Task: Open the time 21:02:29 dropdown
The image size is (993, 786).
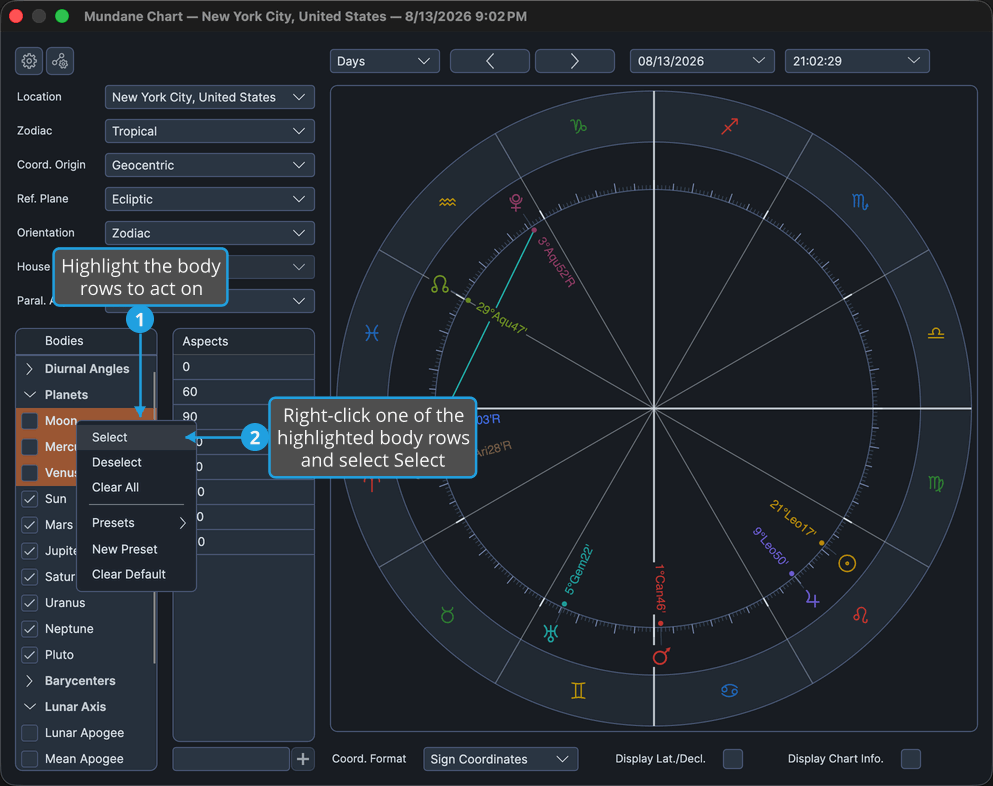Action: (x=857, y=61)
